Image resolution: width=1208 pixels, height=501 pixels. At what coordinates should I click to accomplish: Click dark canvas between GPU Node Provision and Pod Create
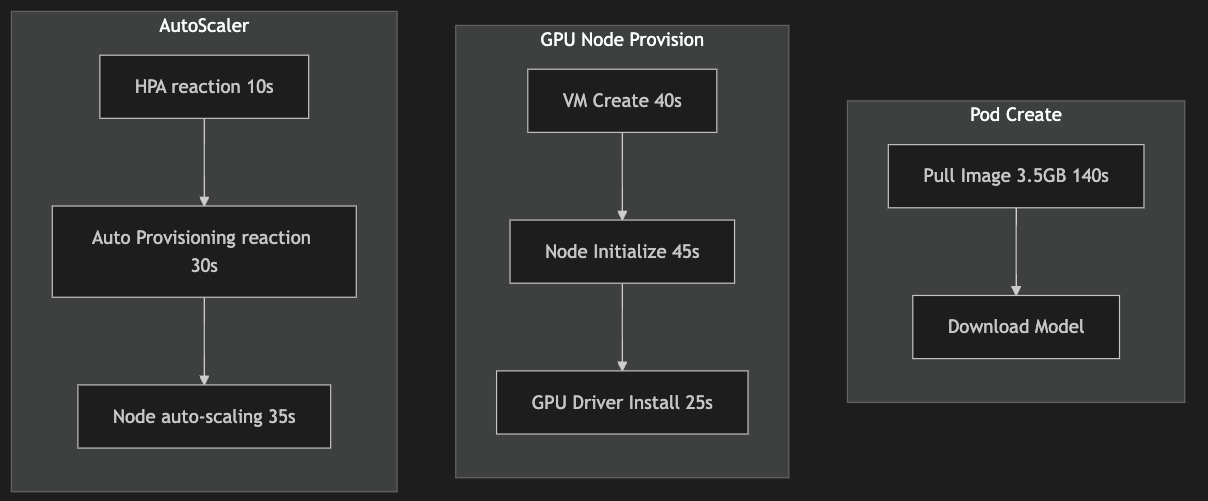point(818,250)
